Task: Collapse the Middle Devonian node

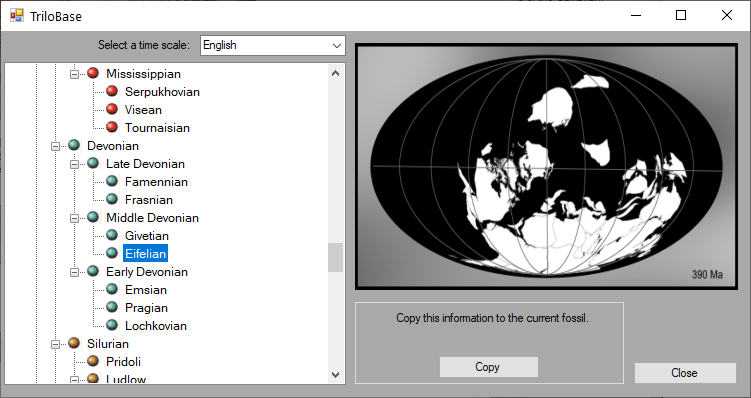Action: click(74, 218)
